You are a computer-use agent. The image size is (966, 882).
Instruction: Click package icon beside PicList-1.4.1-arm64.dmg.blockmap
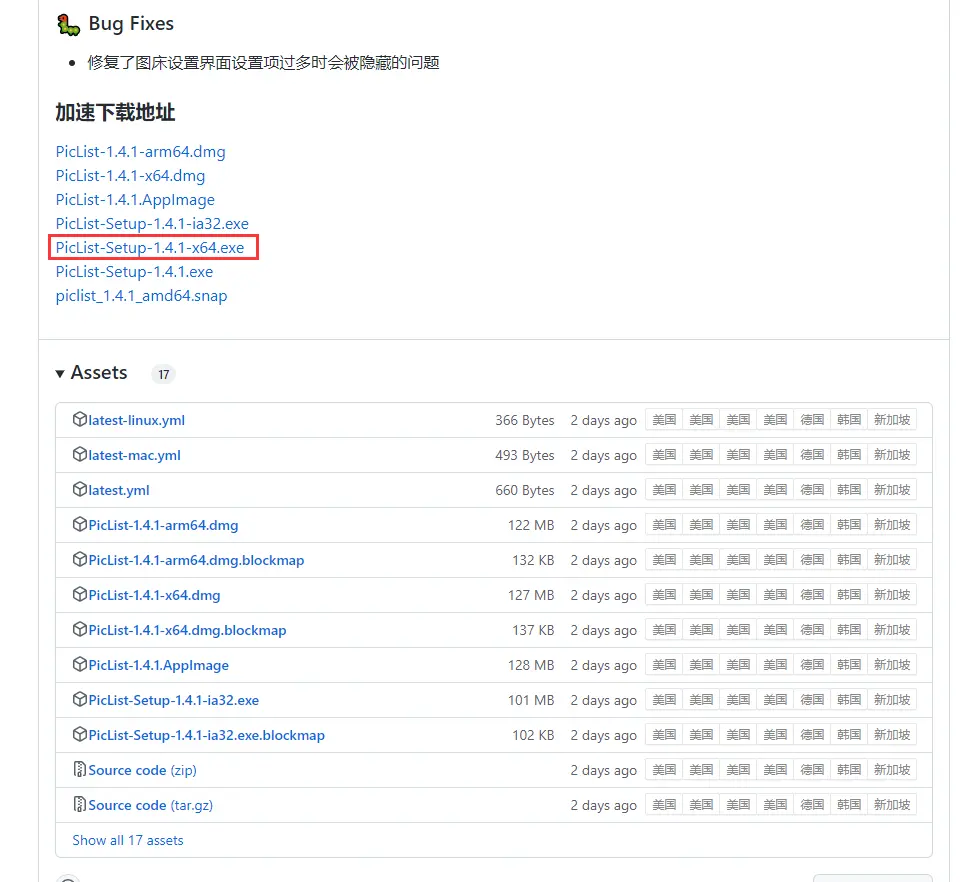79,559
